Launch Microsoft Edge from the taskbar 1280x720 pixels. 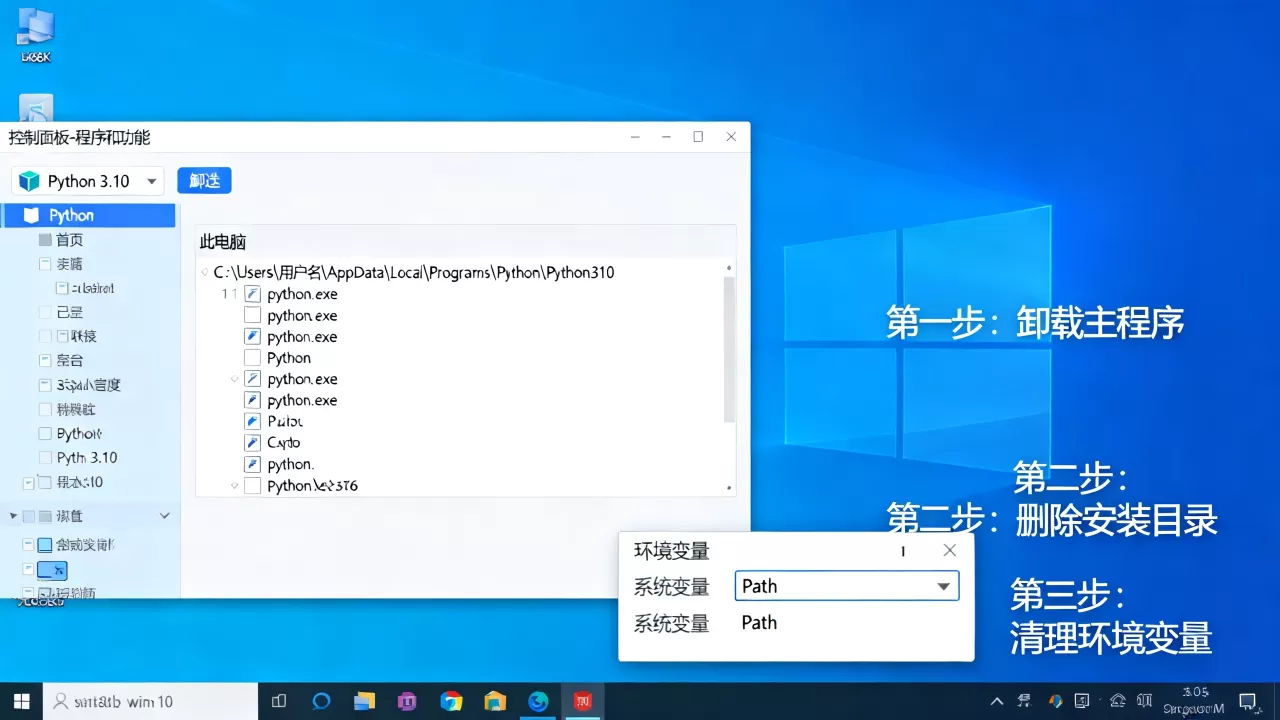(x=538, y=701)
